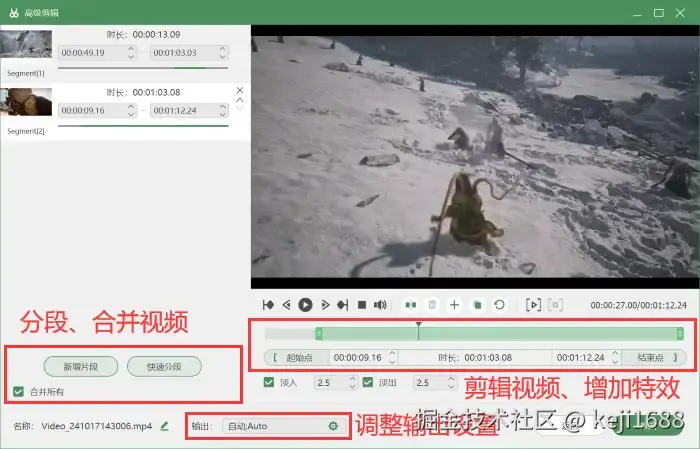Viewport: 700px width, 449px height.
Task: Increase the fade-in duration value
Action: click(352, 378)
